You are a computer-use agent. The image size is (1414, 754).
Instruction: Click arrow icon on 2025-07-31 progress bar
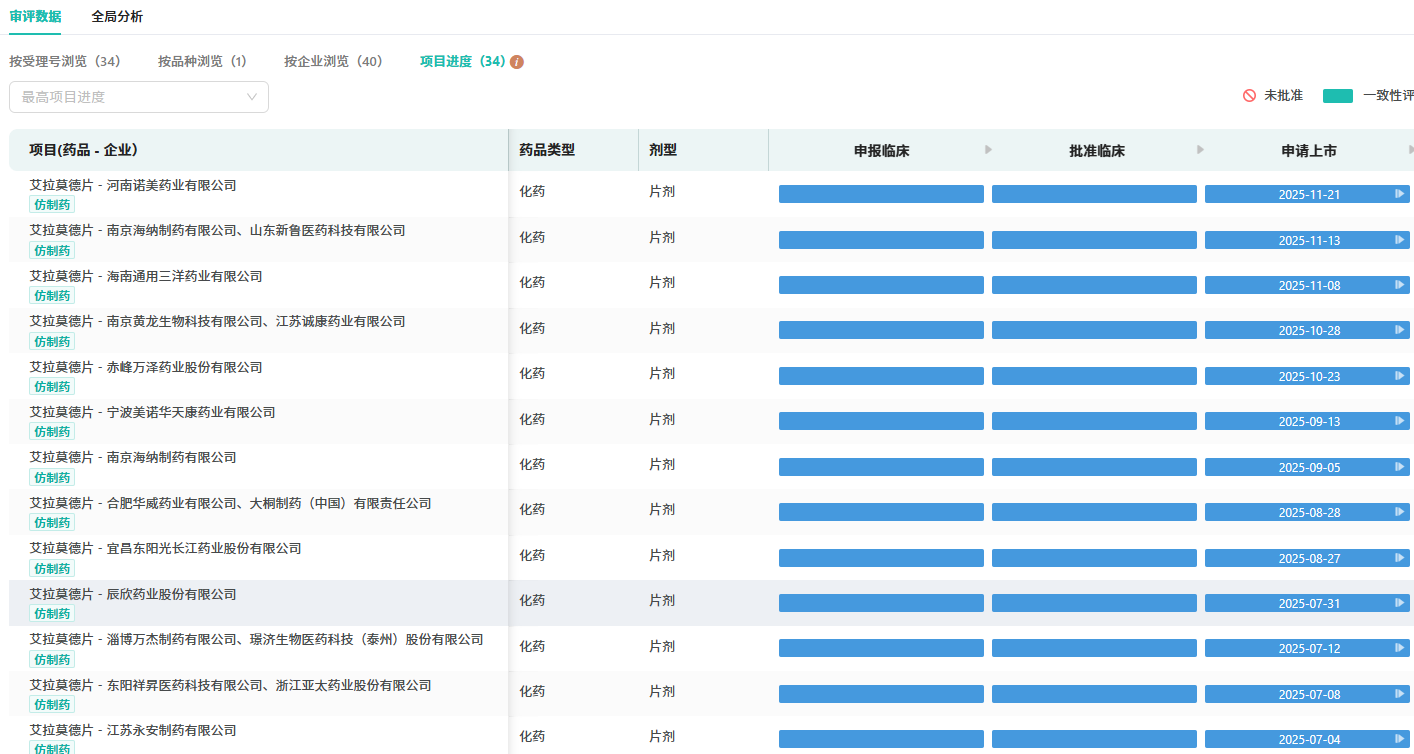(x=1399, y=603)
